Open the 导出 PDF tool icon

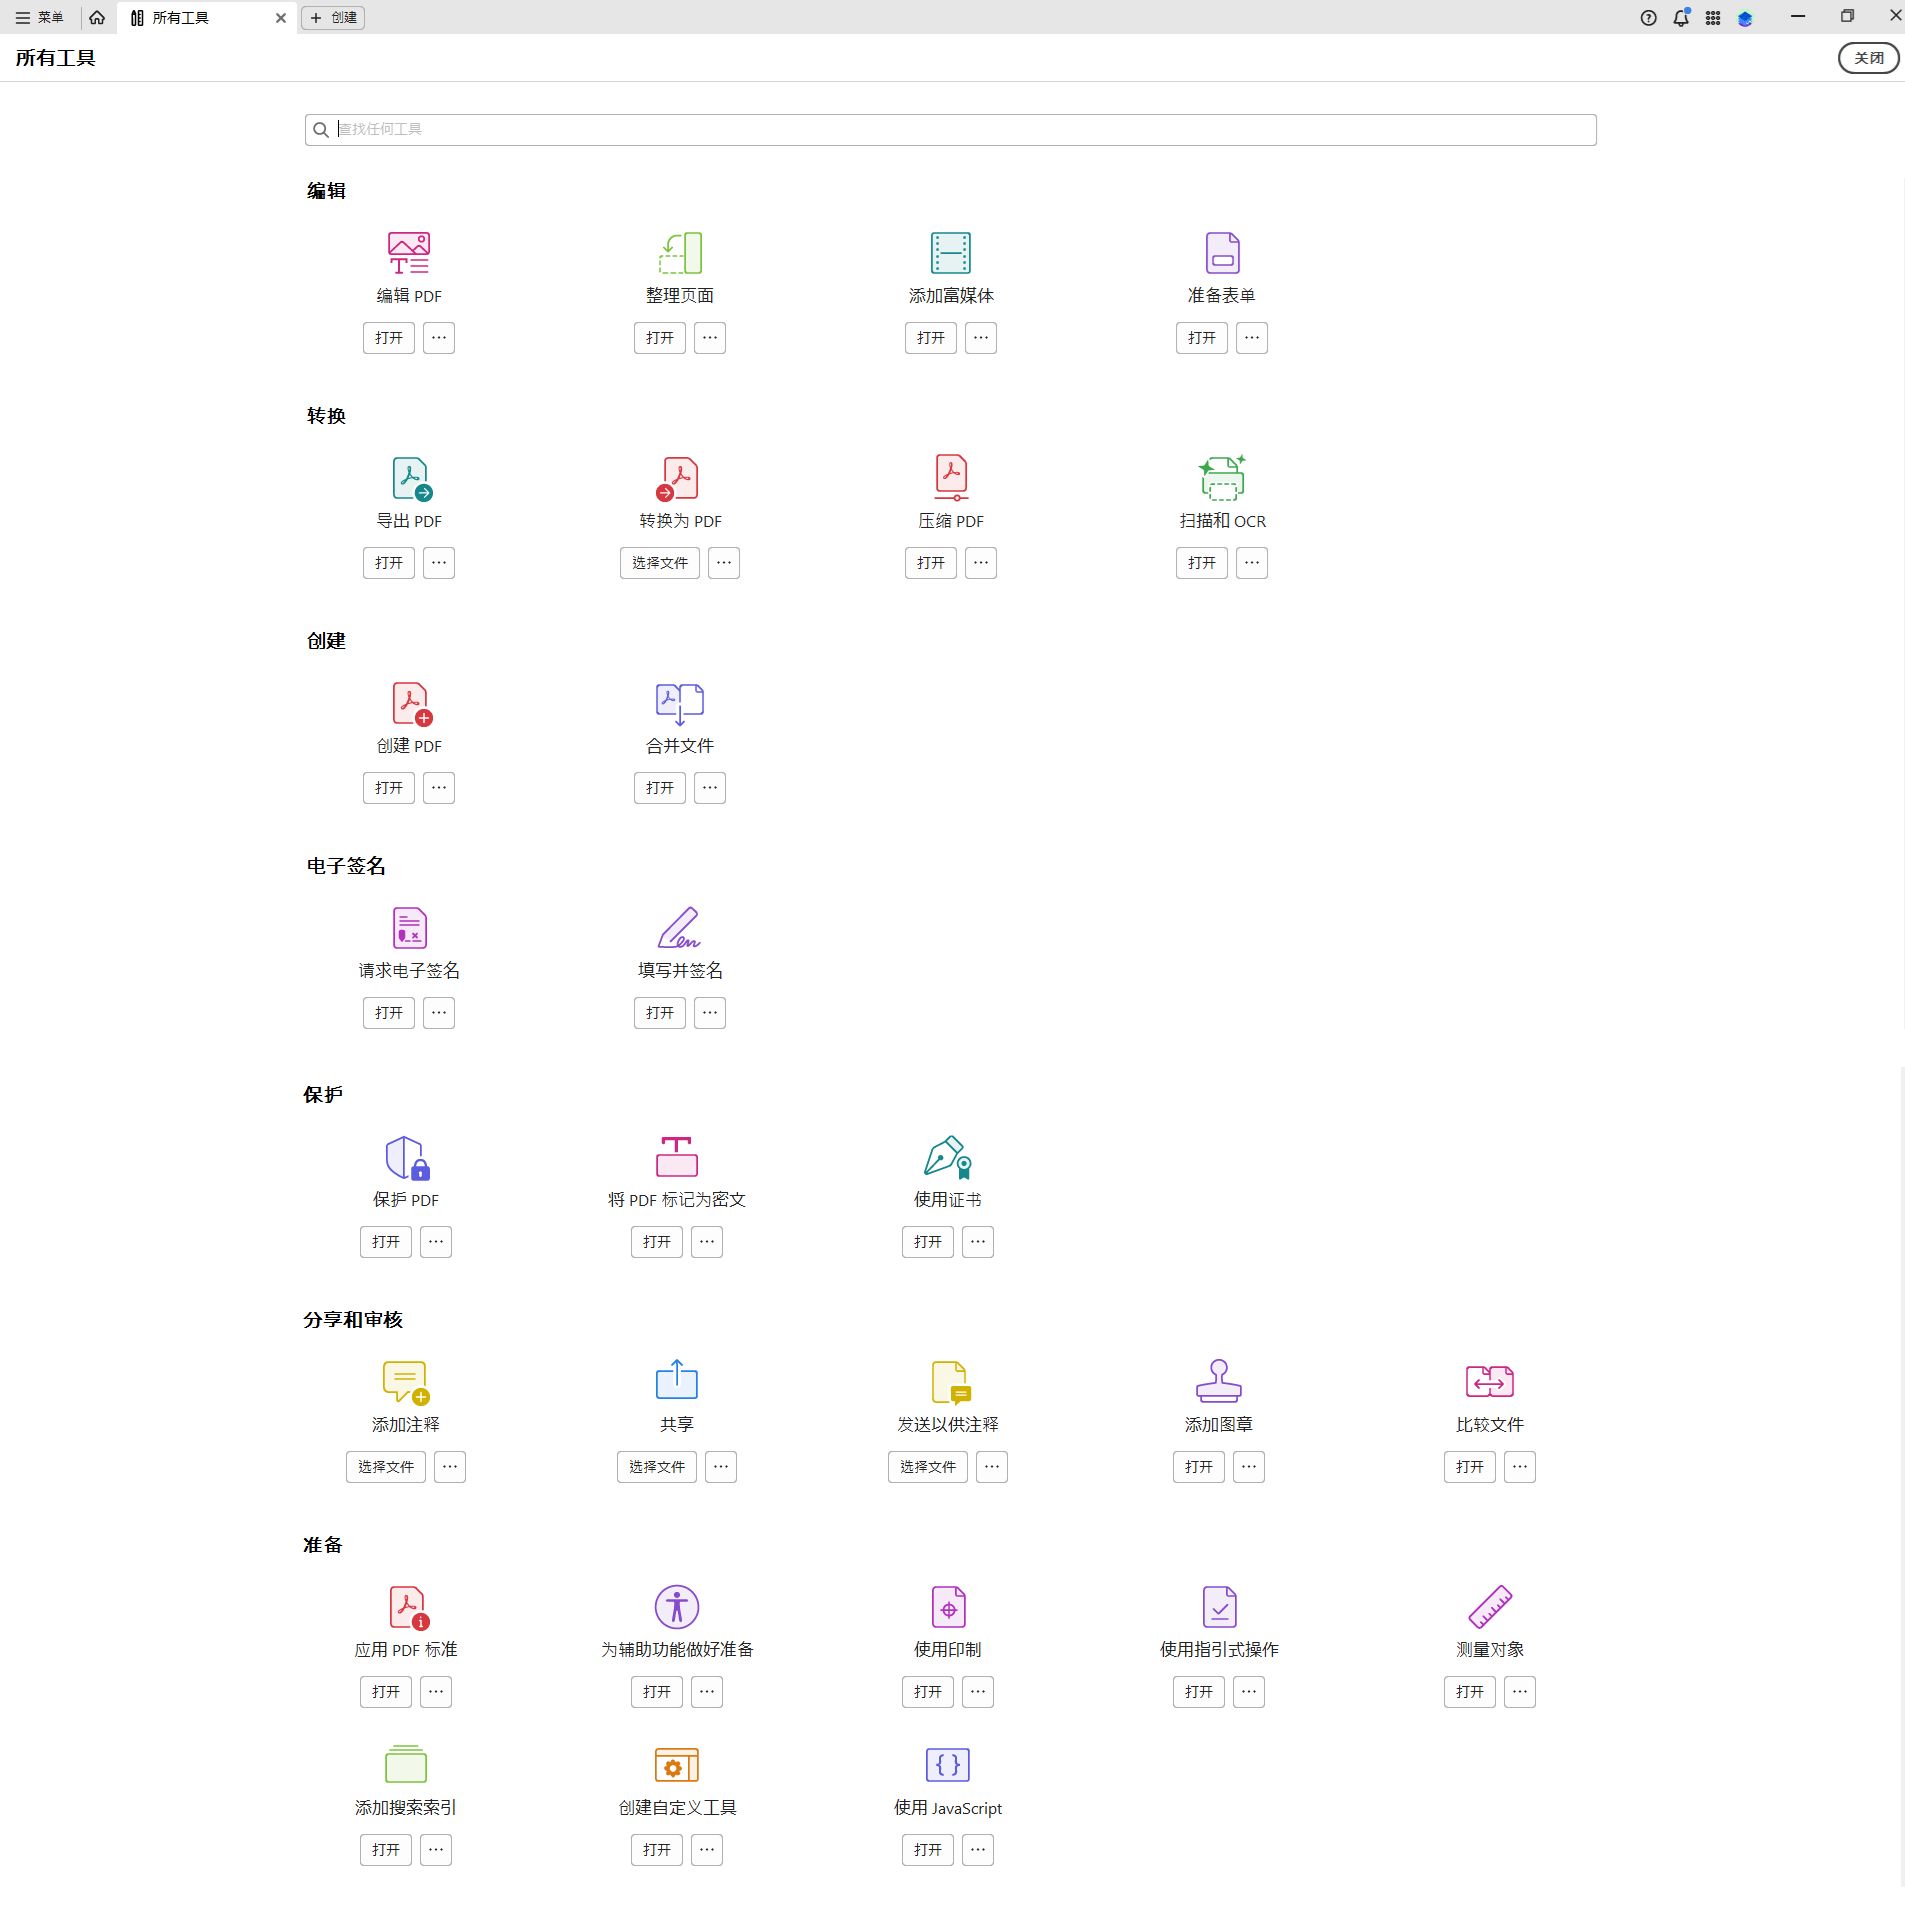pos(410,478)
